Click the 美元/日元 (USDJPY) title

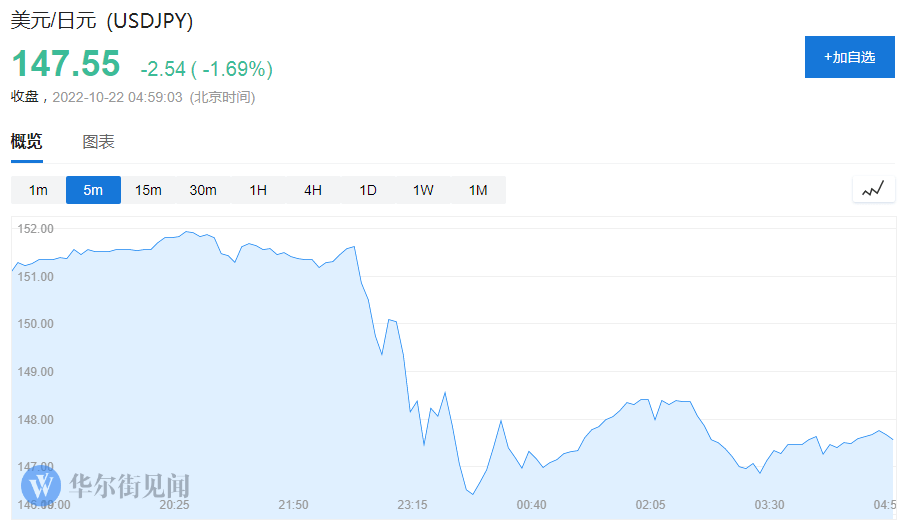pyautogui.click(x=102, y=21)
